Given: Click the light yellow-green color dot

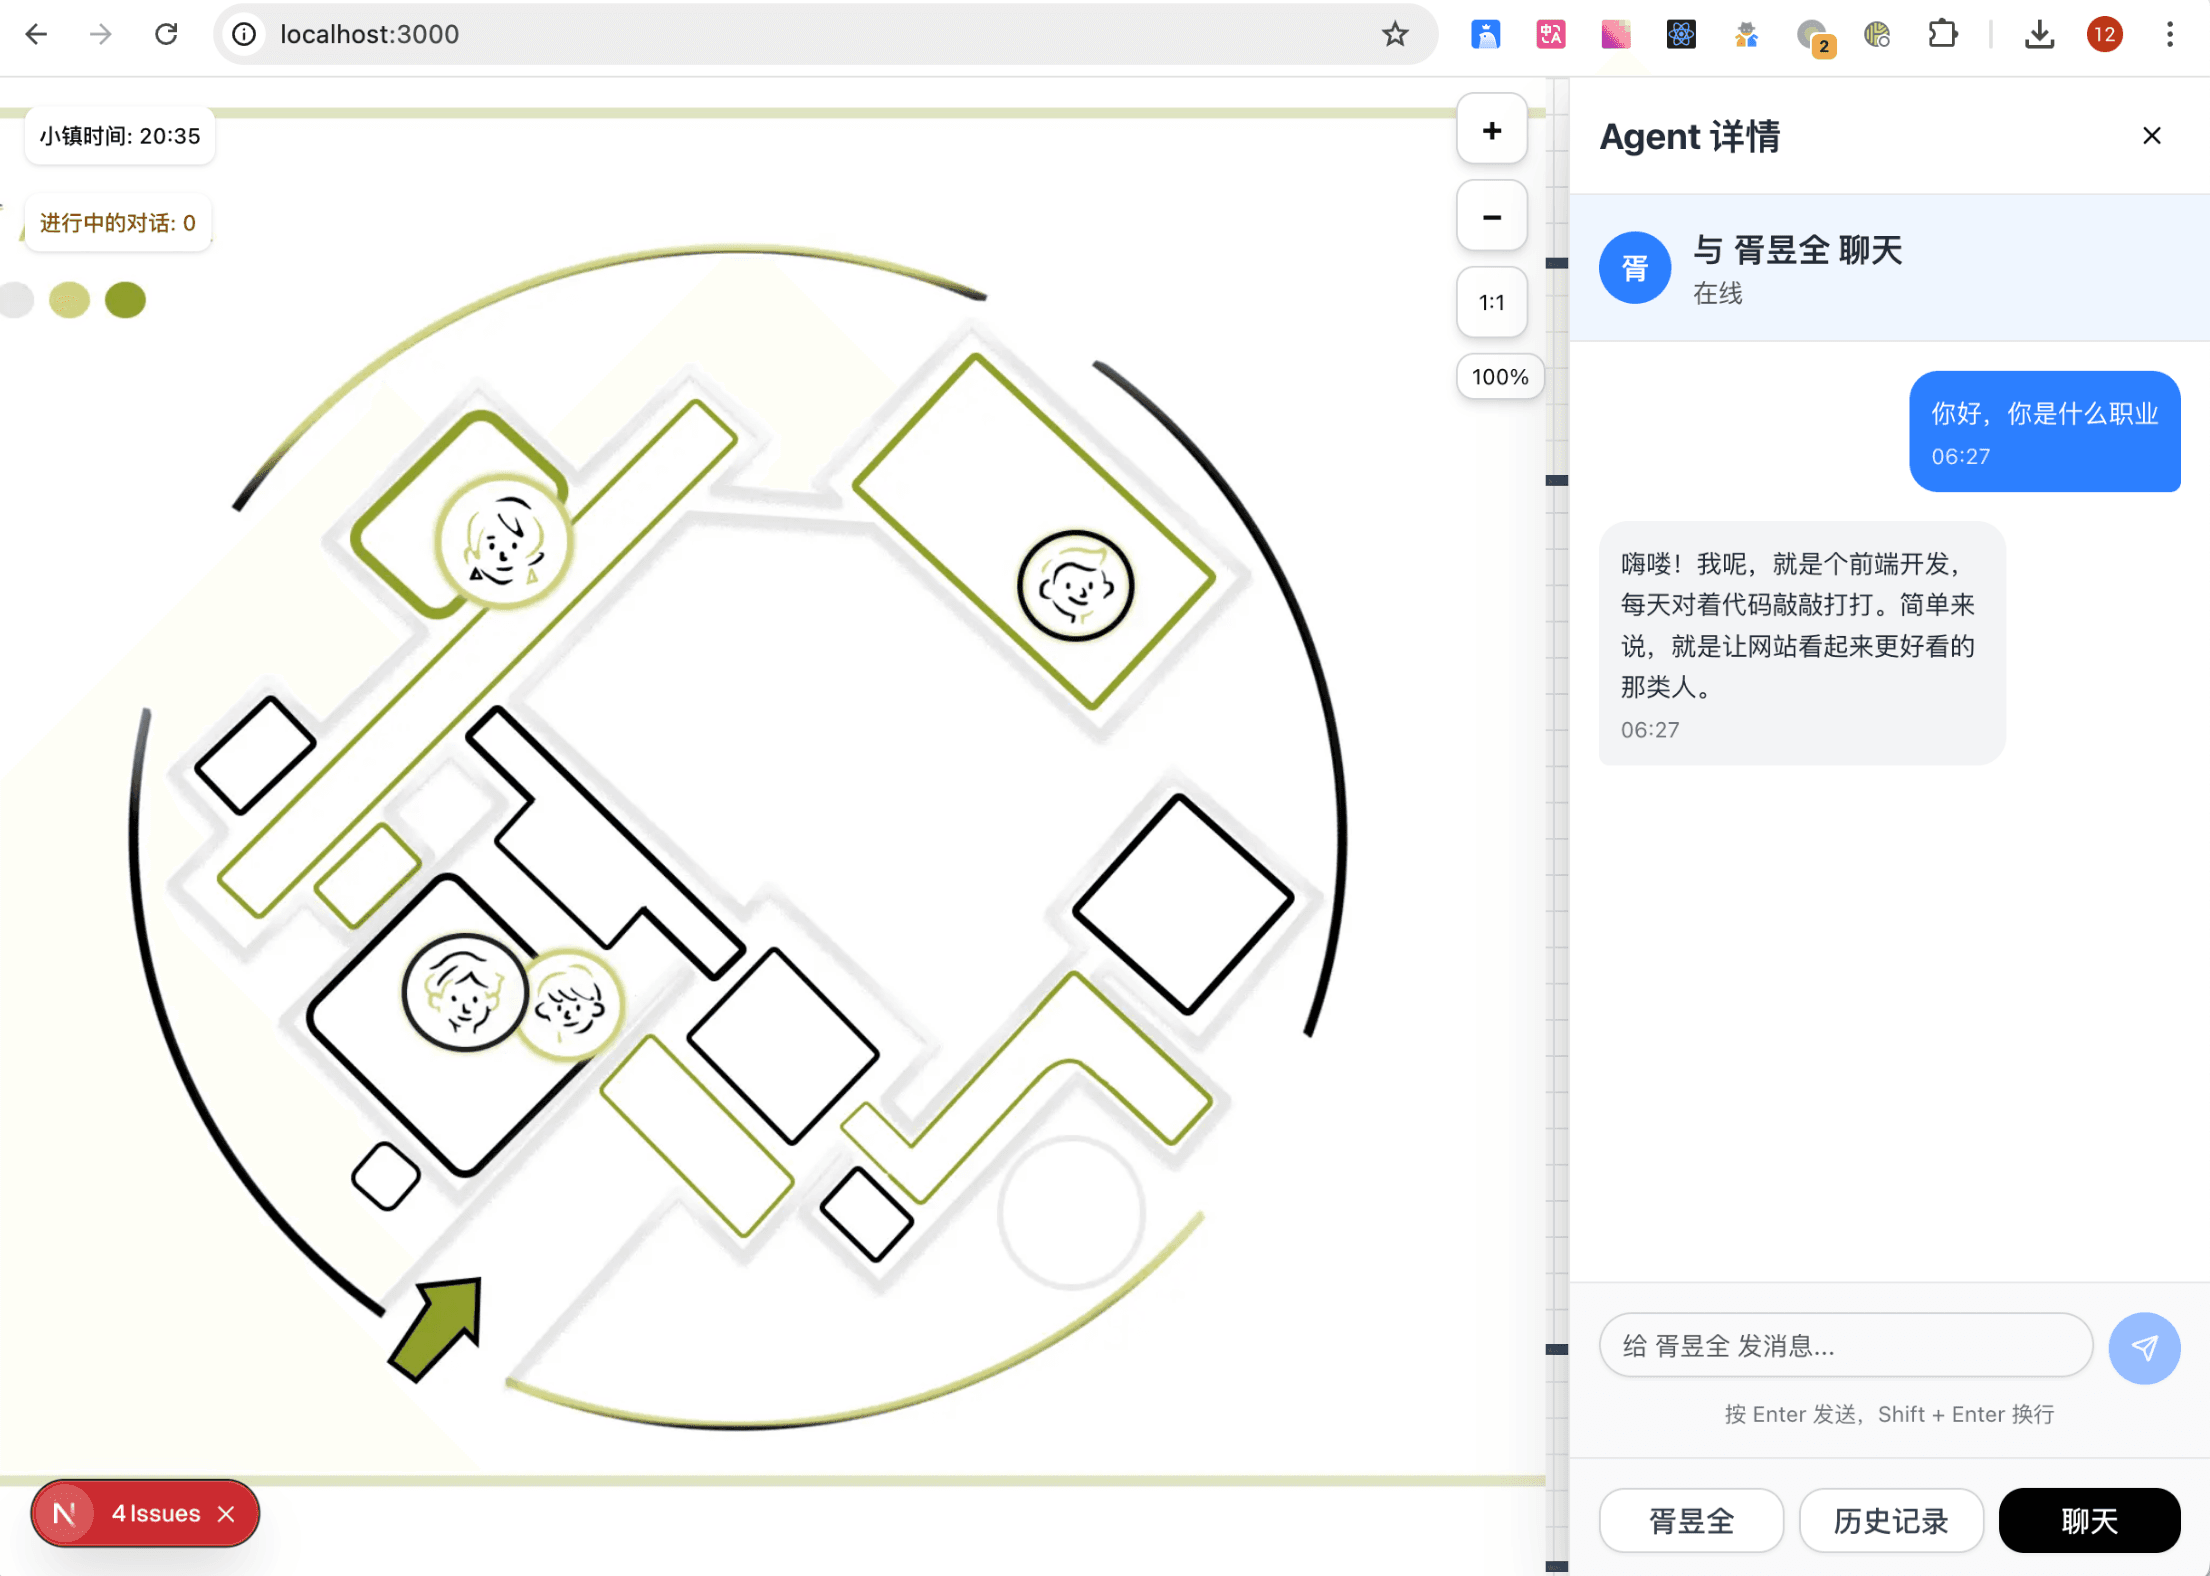Looking at the screenshot, I should (69, 299).
